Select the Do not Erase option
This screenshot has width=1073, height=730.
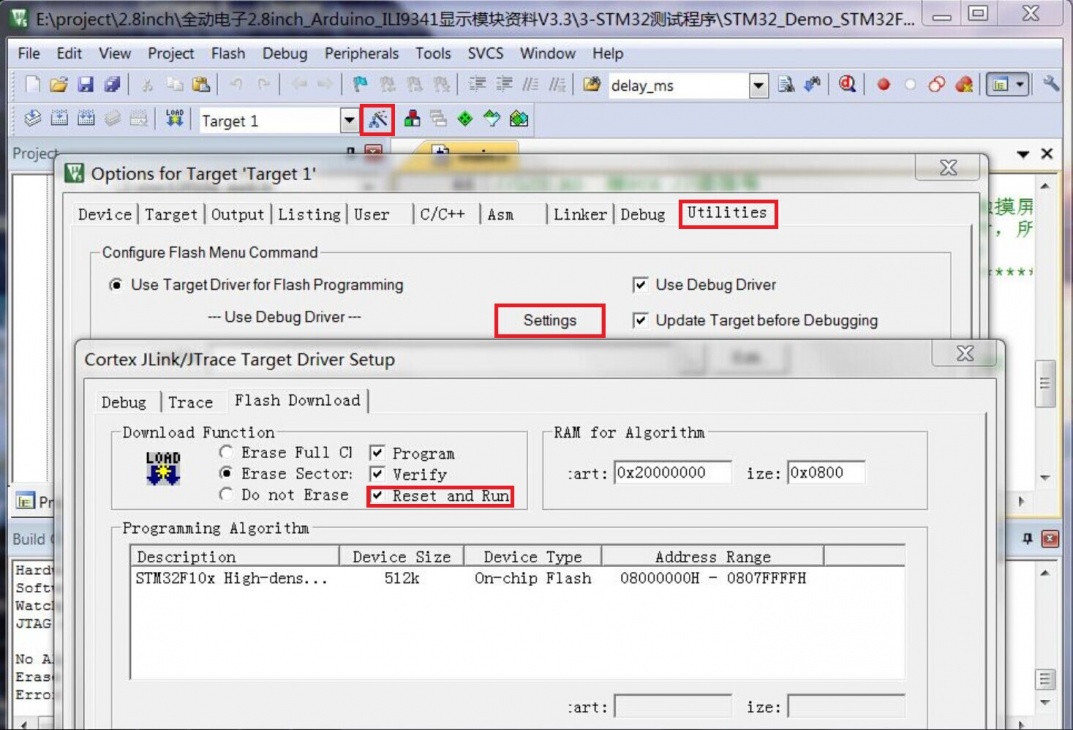pos(227,495)
